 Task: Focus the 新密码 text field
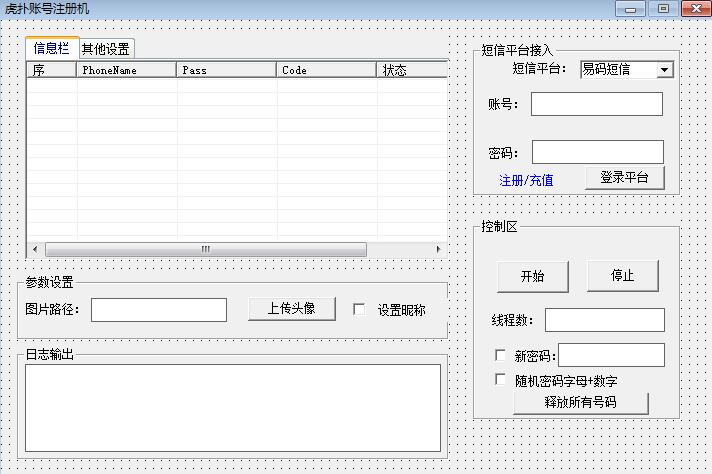coord(611,355)
